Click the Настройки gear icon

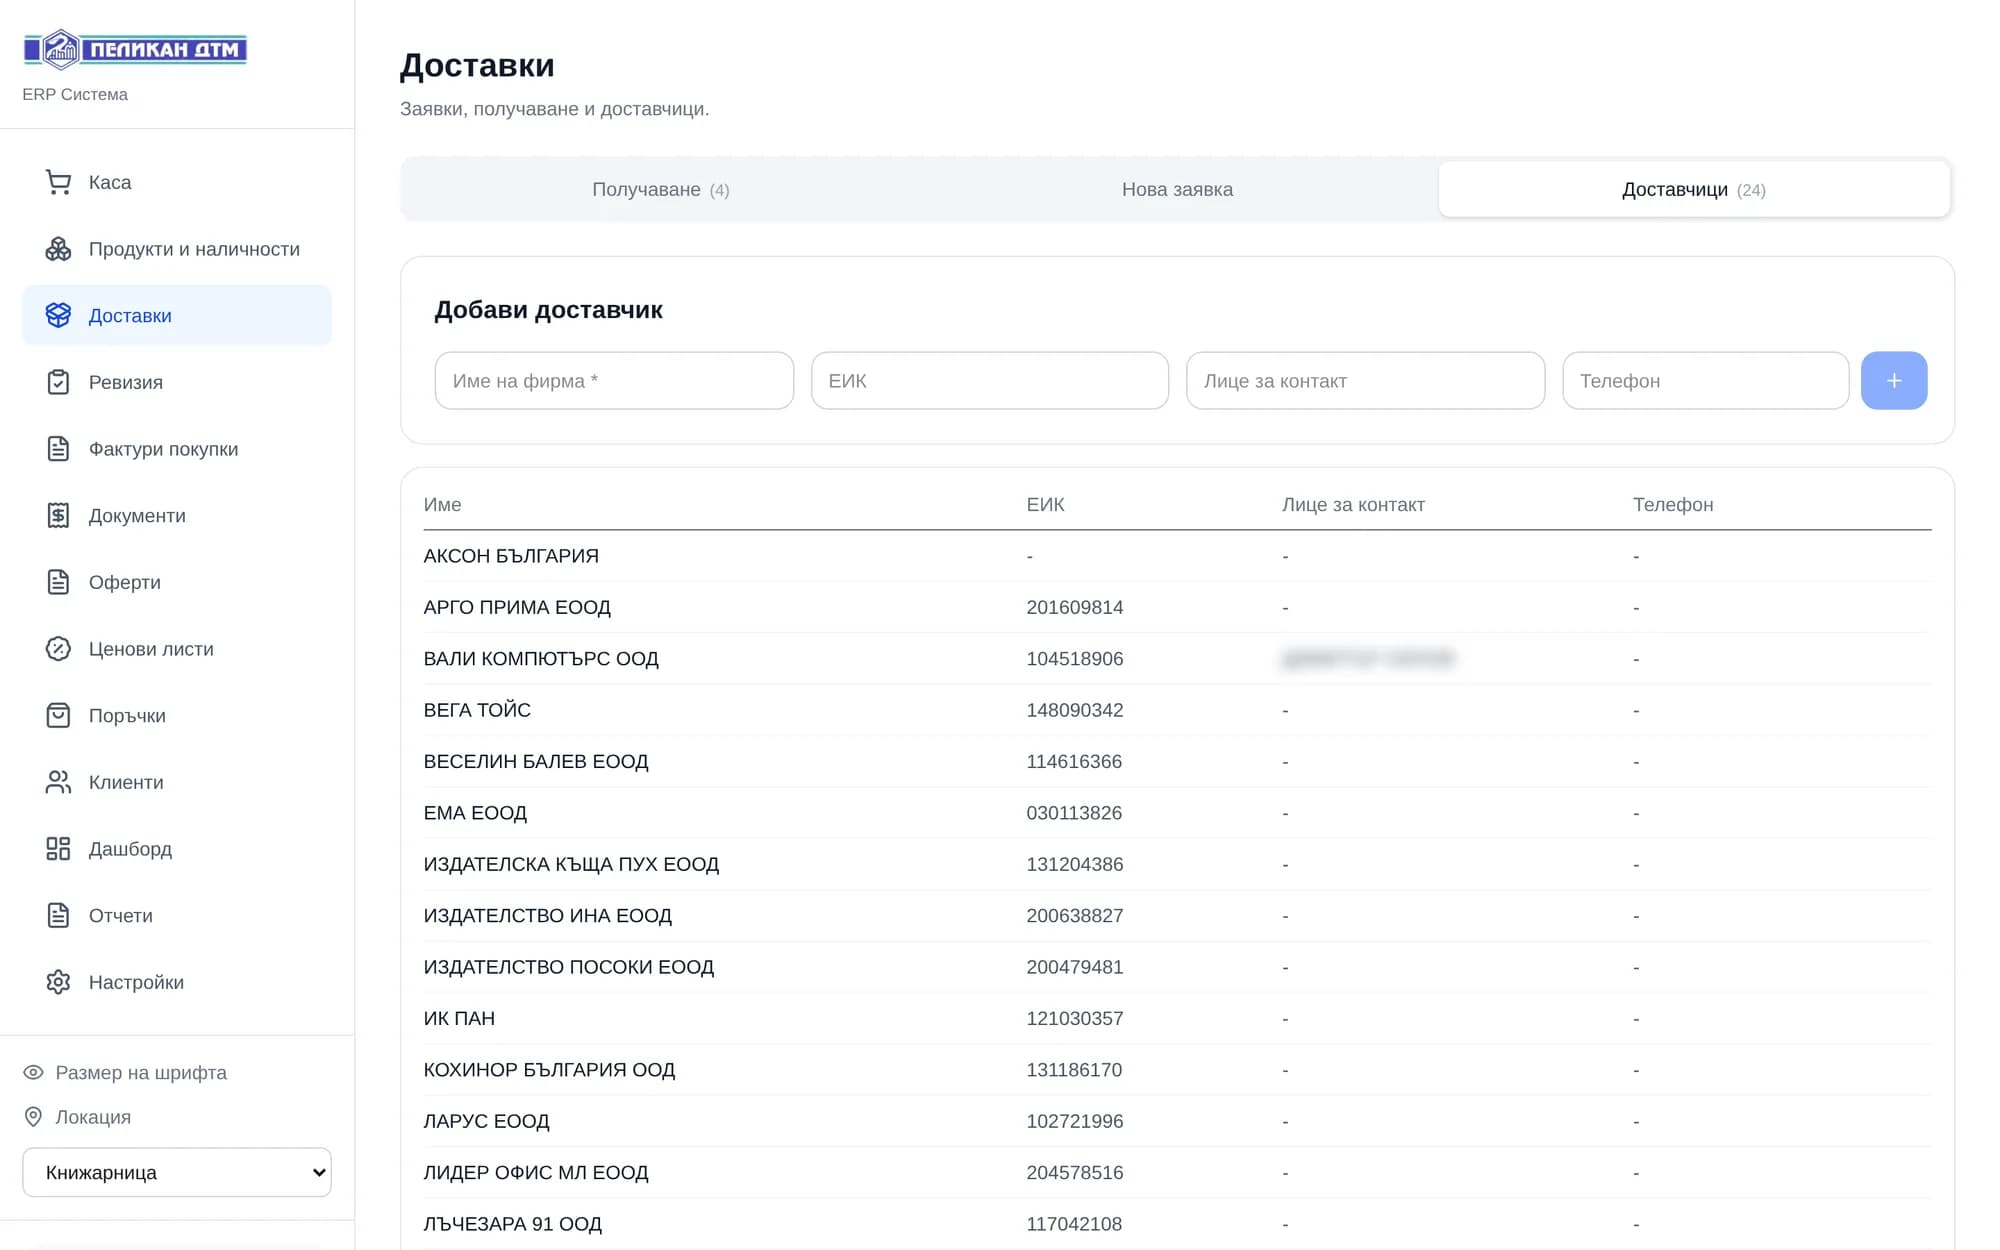click(x=58, y=982)
